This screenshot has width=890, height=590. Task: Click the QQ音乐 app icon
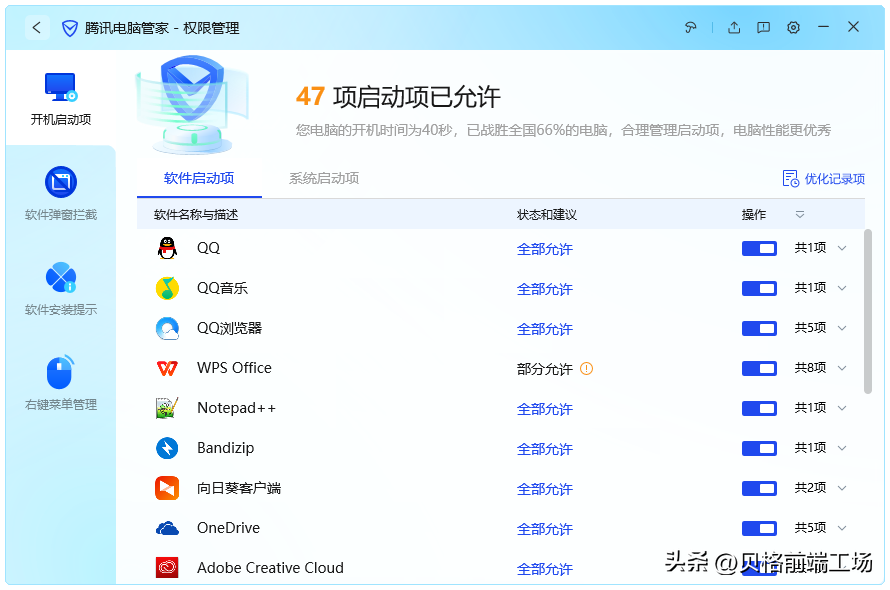point(167,288)
